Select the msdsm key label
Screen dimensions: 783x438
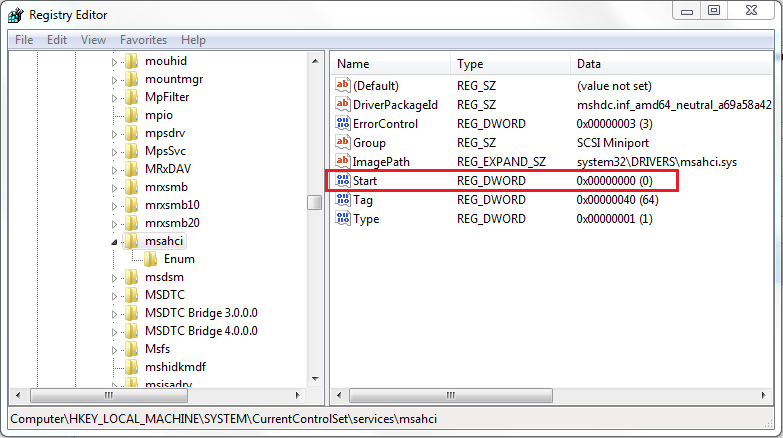tap(164, 277)
